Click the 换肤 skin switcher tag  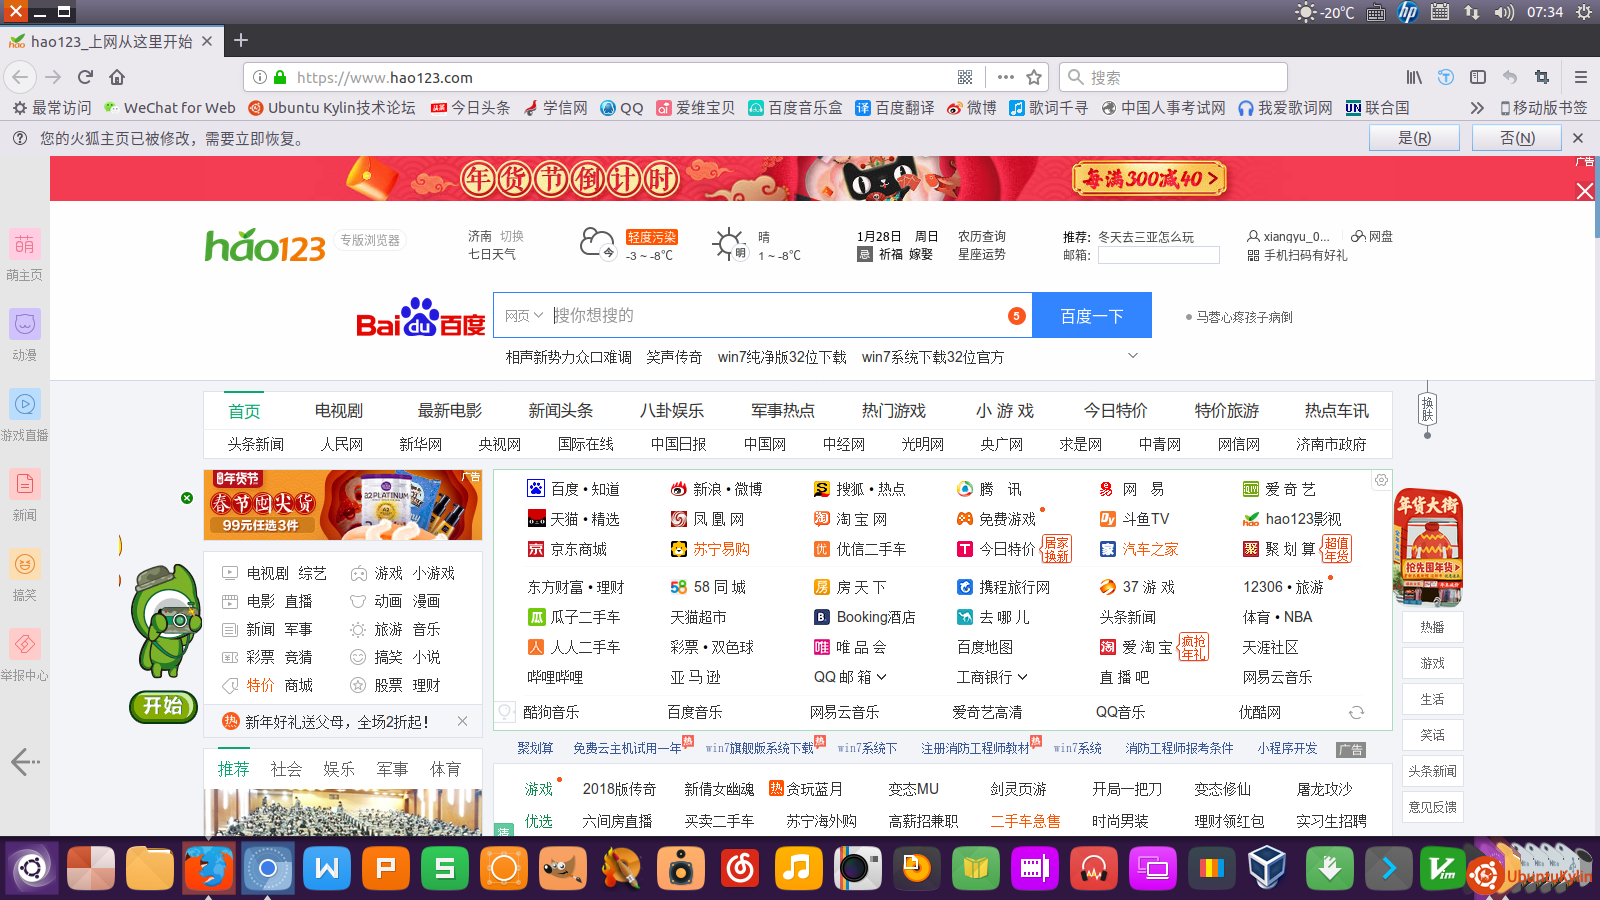click(x=1427, y=408)
